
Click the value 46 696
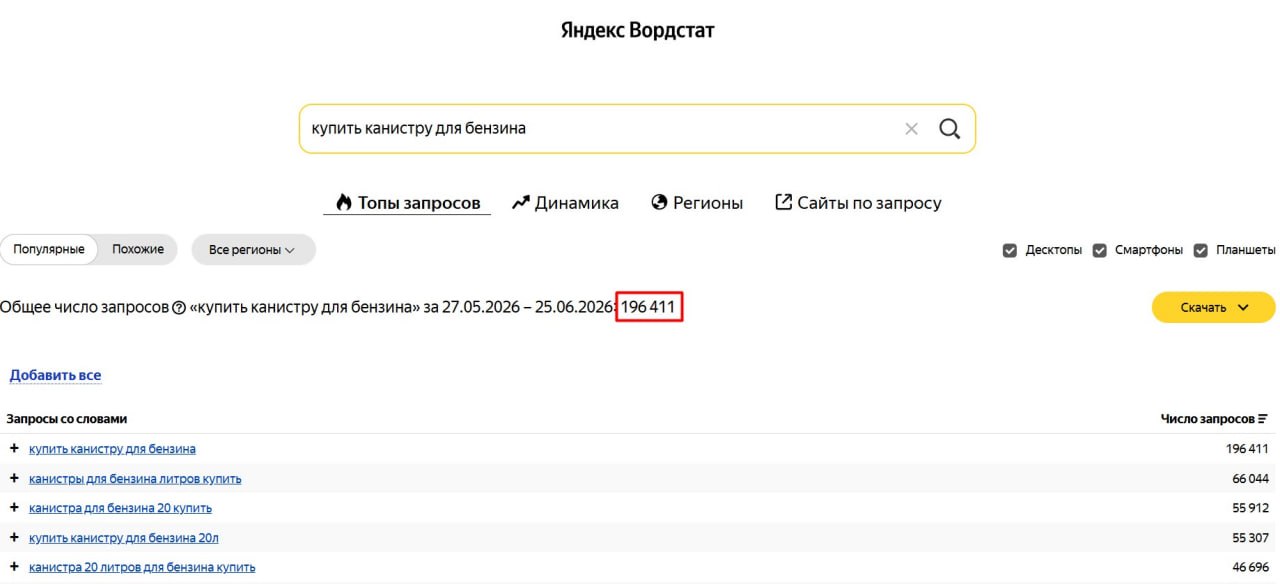[x=1250, y=567]
